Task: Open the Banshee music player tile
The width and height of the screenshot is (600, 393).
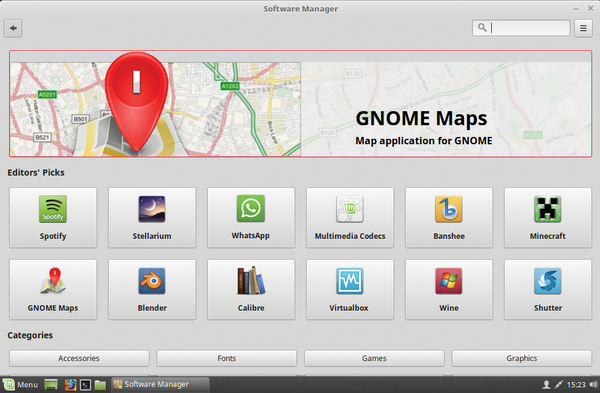Action: [449, 217]
